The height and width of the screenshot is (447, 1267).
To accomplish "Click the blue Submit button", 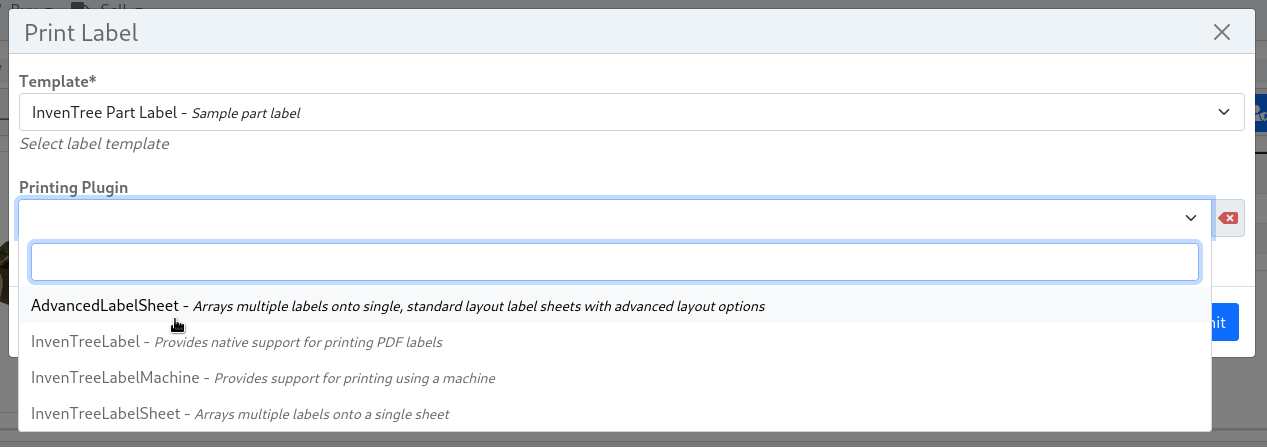I will click(x=1226, y=322).
